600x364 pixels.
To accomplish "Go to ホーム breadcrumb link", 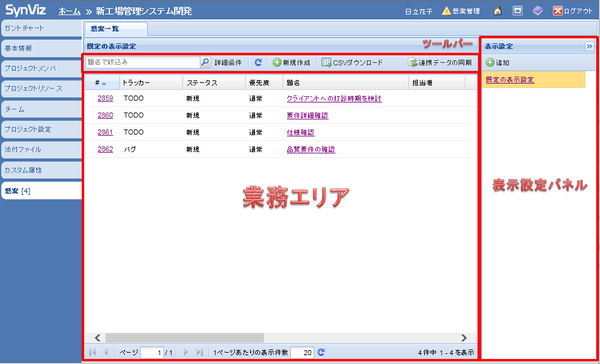I will tap(70, 11).
